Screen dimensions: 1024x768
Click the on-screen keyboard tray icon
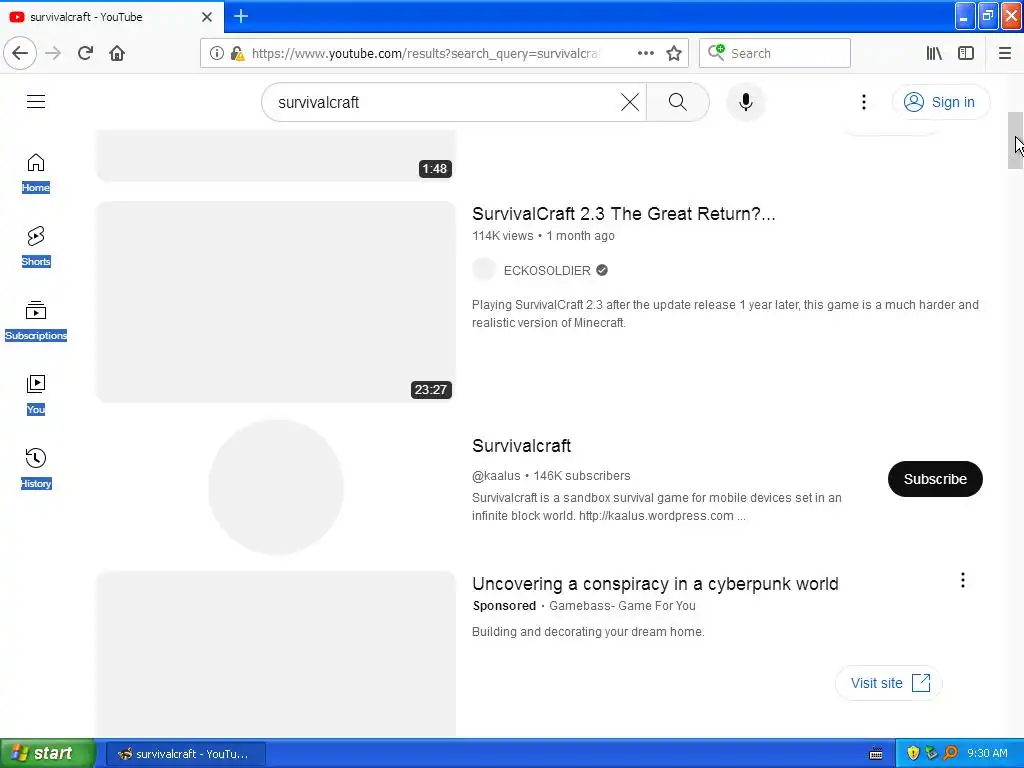[x=876, y=754]
